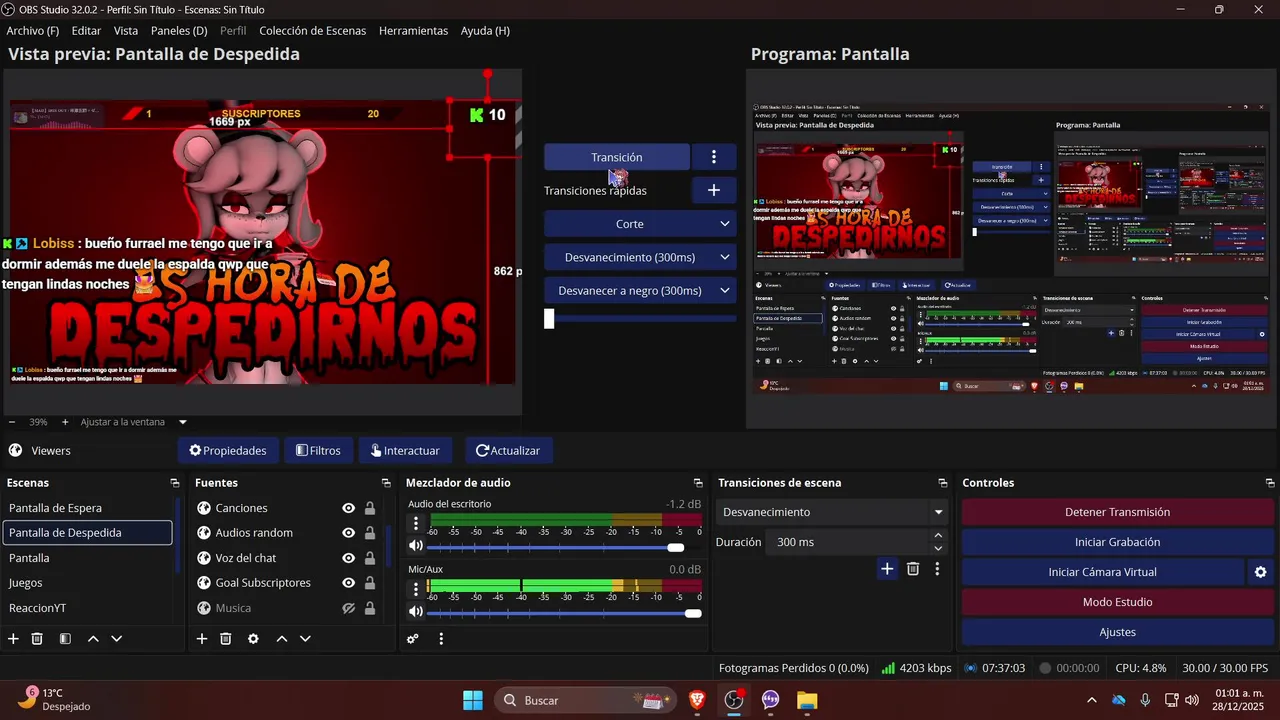Toggle Modo Estudio button
Image resolution: width=1280 pixels, height=720 pixels.
1117,602
